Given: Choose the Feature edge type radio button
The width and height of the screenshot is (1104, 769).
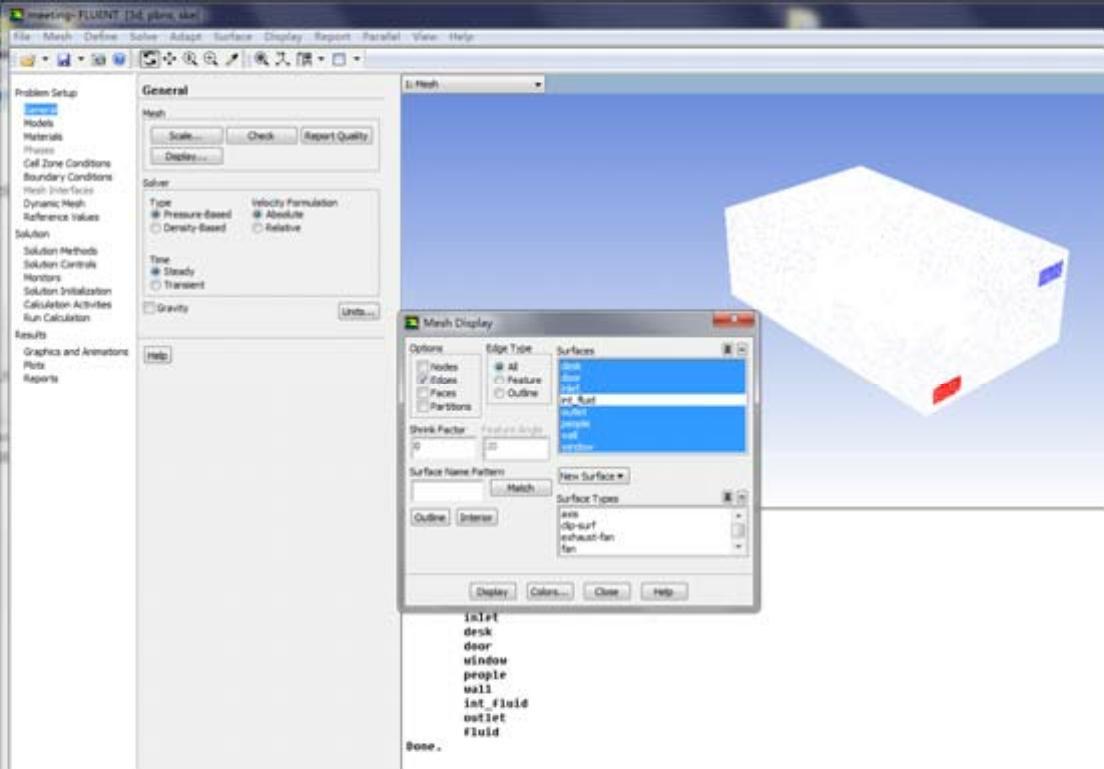Looking at the screenshot, I should pos(498,381).
